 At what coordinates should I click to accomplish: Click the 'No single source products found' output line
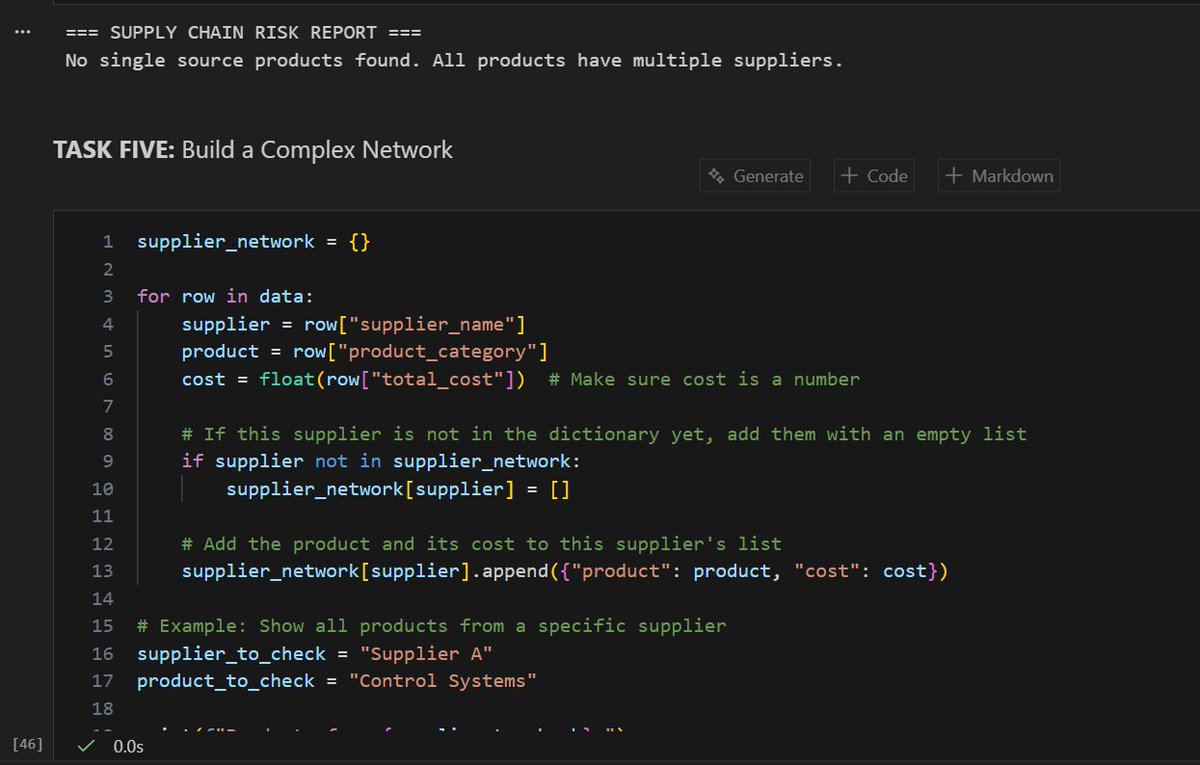(454, 60)
